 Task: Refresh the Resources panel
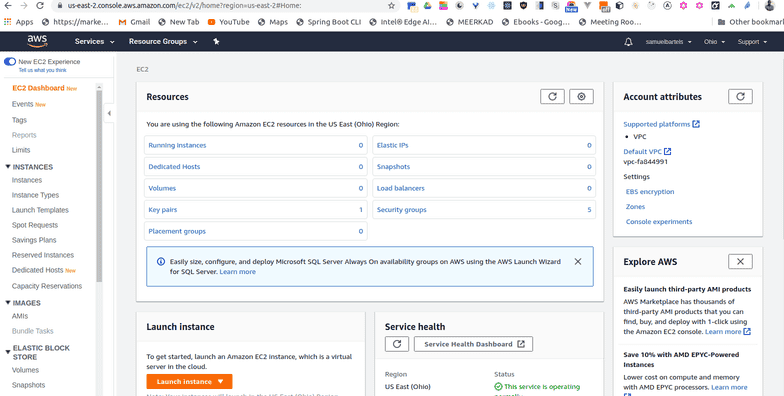552,96
